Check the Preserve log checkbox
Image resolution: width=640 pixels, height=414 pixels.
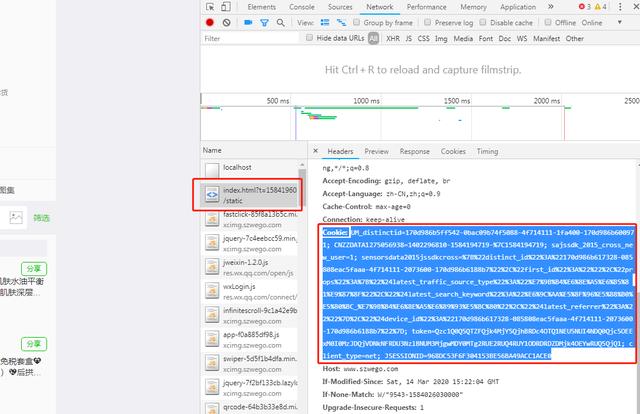[427, 22]
